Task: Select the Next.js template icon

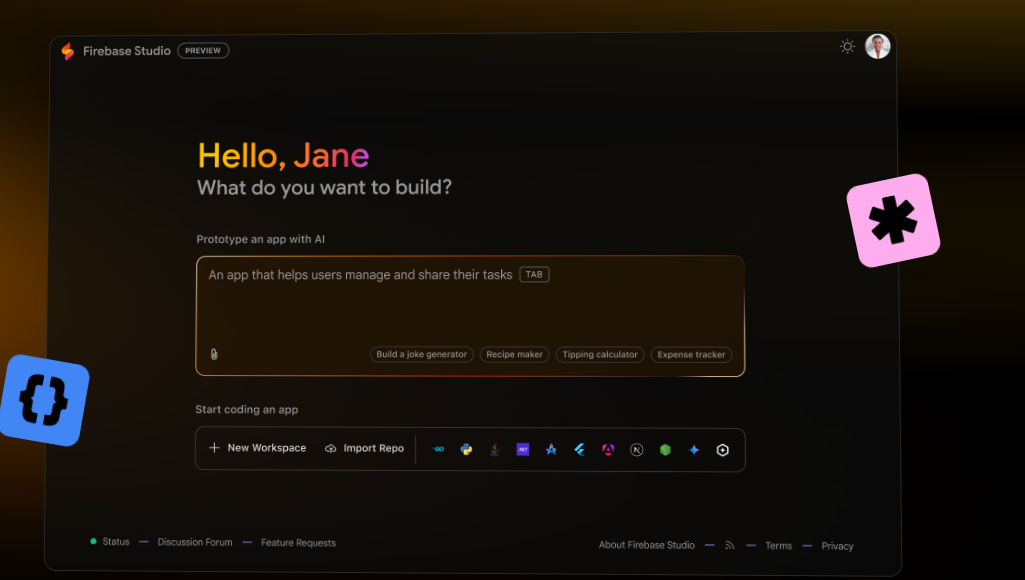Action: pyautogui.click(x=636, y=450)
